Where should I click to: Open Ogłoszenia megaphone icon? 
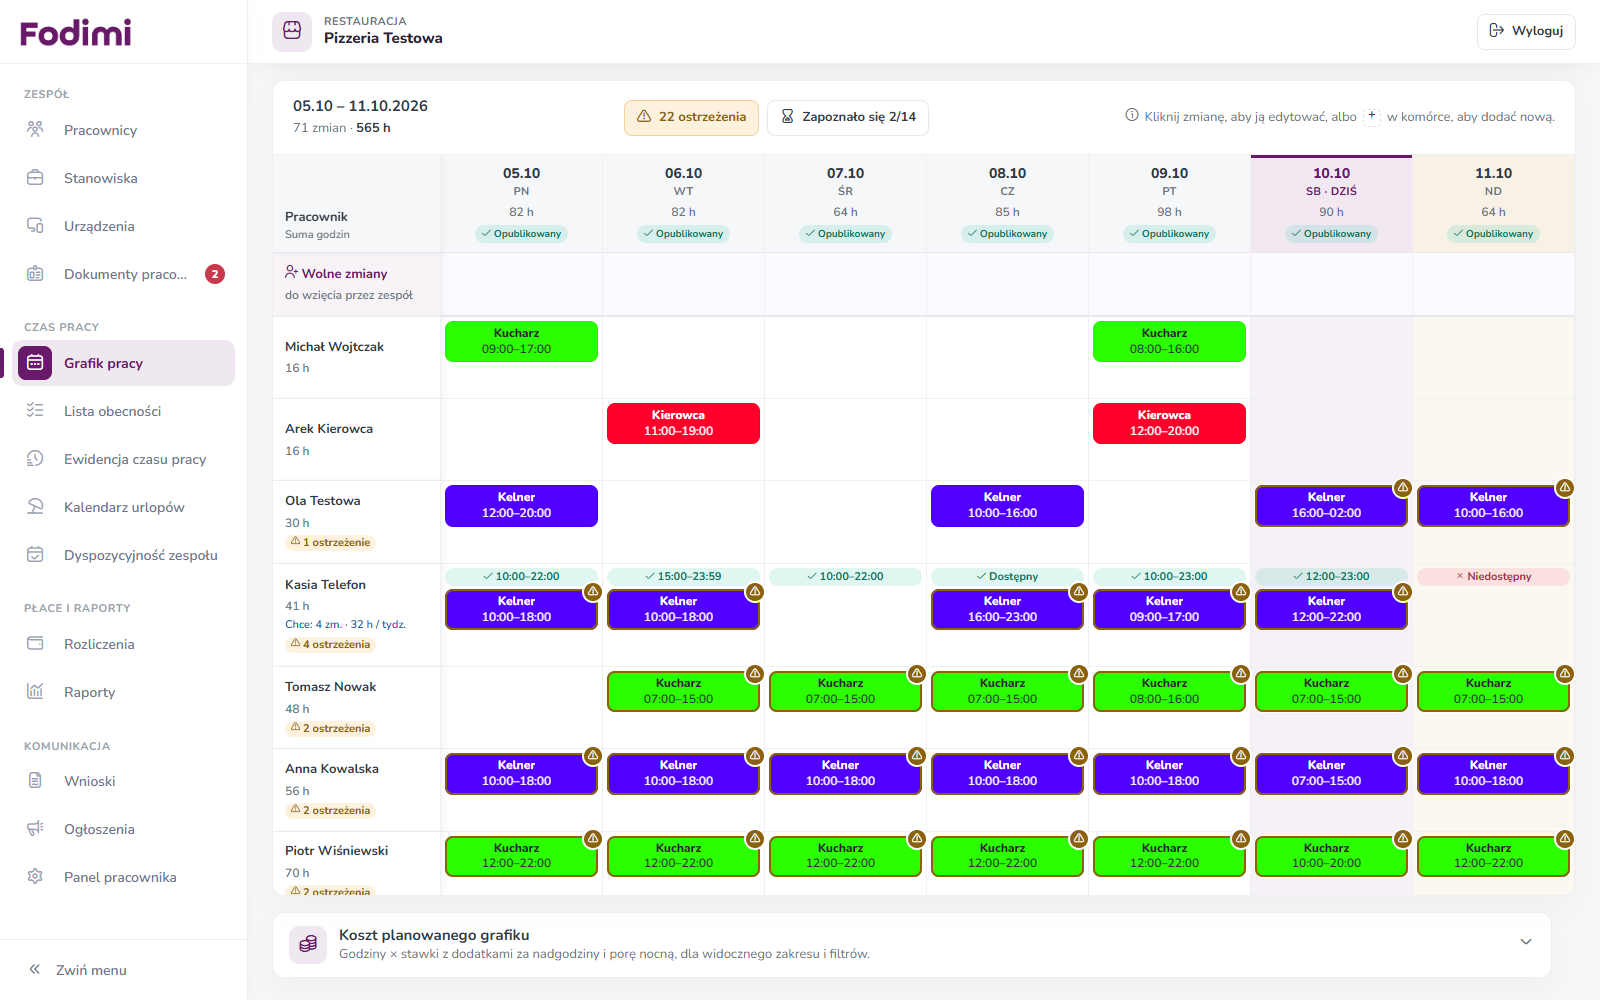(35, 829)
